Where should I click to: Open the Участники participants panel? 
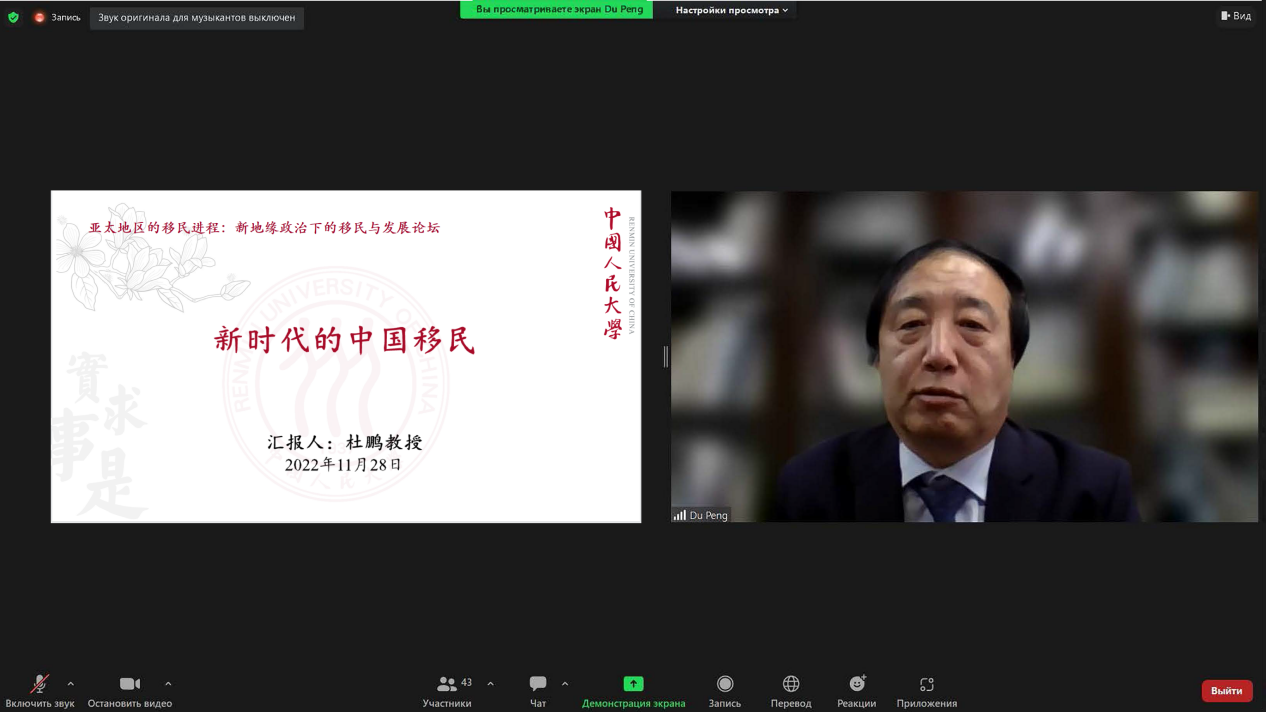pyautogui.click(x=447, y=685)
